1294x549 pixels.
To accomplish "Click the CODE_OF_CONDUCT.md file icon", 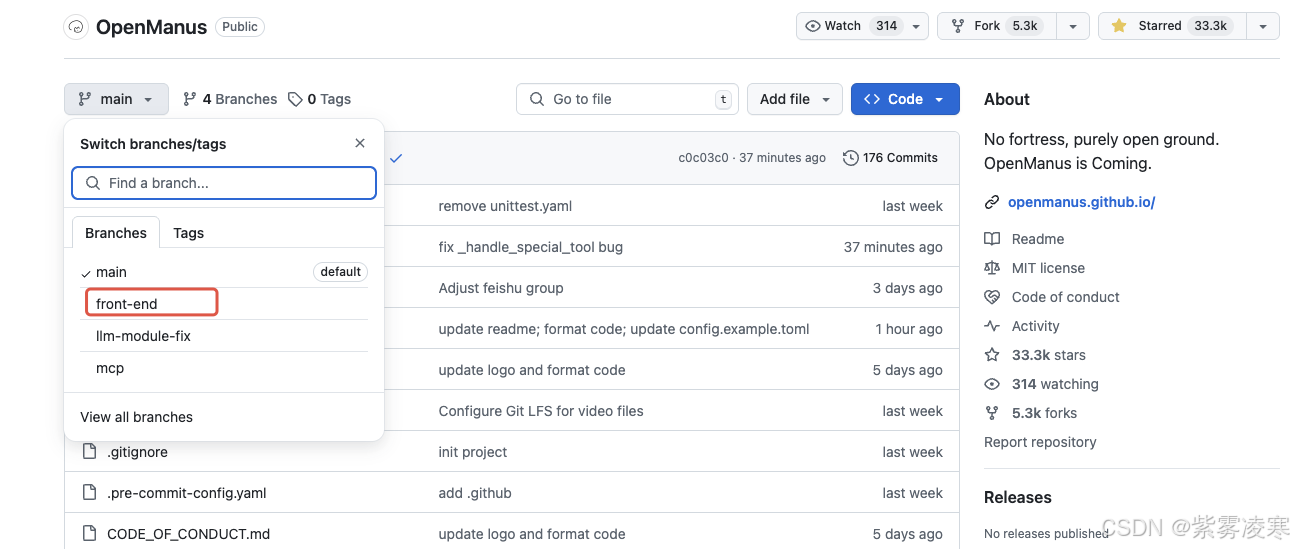I will pyautogui.click(x=89, y=534).
